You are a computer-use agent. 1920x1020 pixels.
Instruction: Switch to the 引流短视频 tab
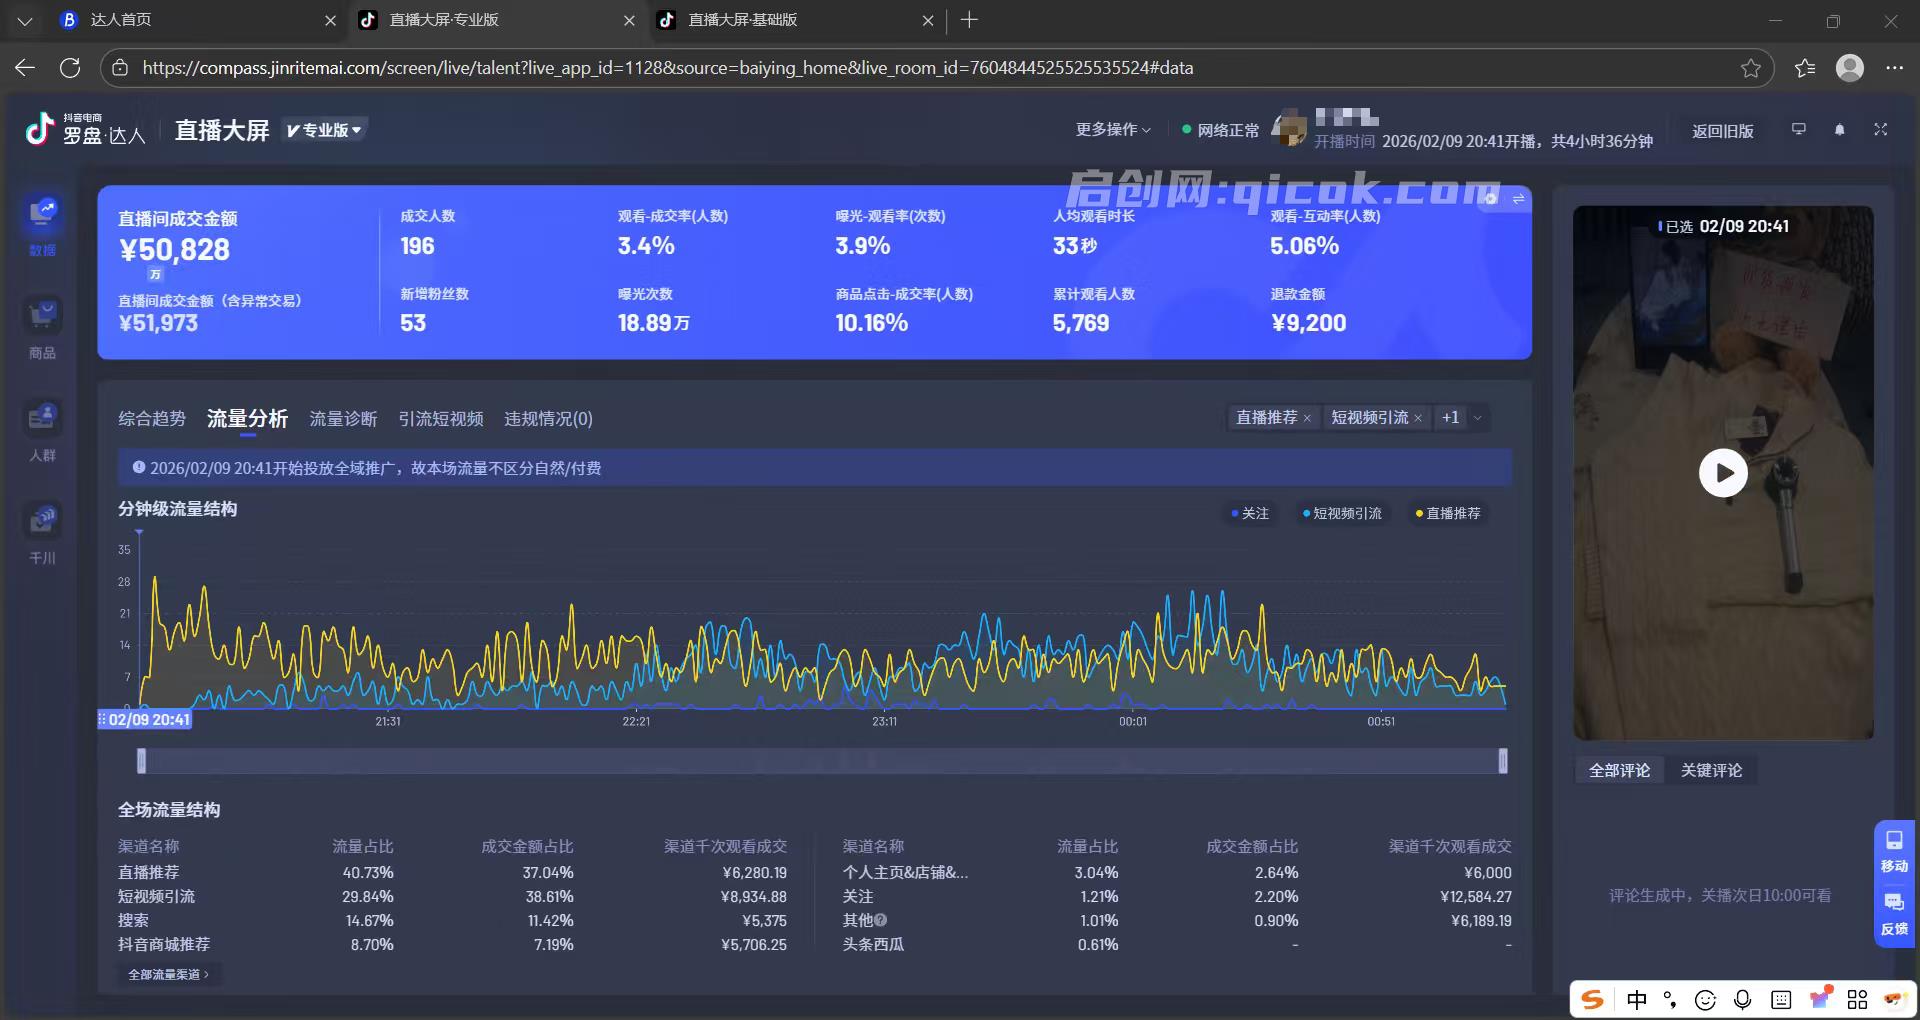[441, 419]
